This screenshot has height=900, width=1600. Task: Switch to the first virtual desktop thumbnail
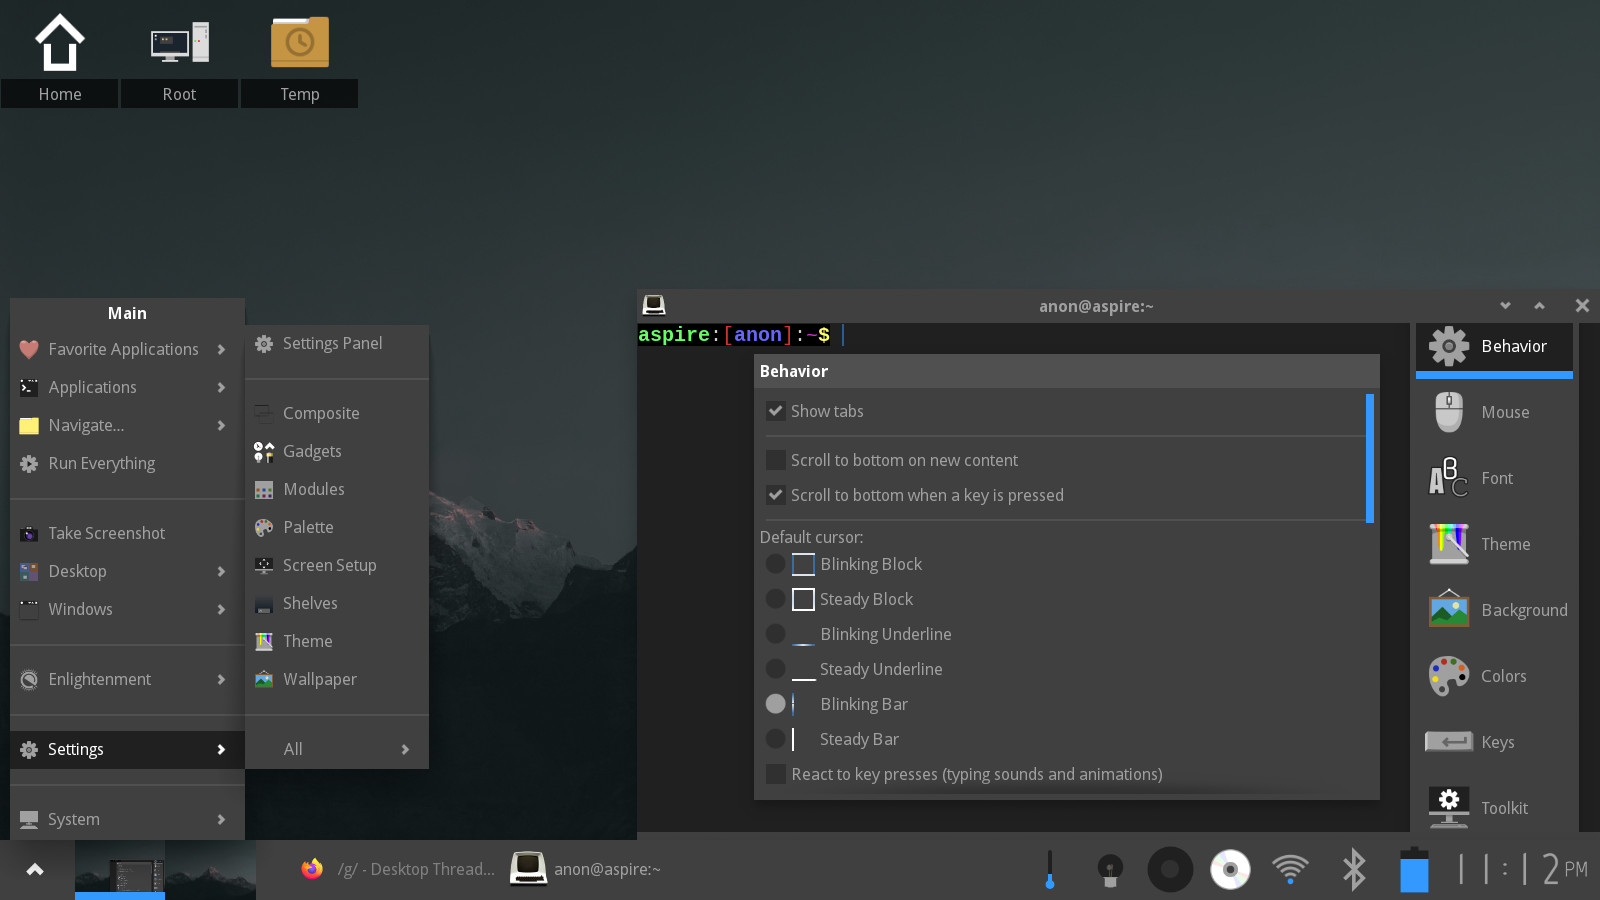pos(120,868)
